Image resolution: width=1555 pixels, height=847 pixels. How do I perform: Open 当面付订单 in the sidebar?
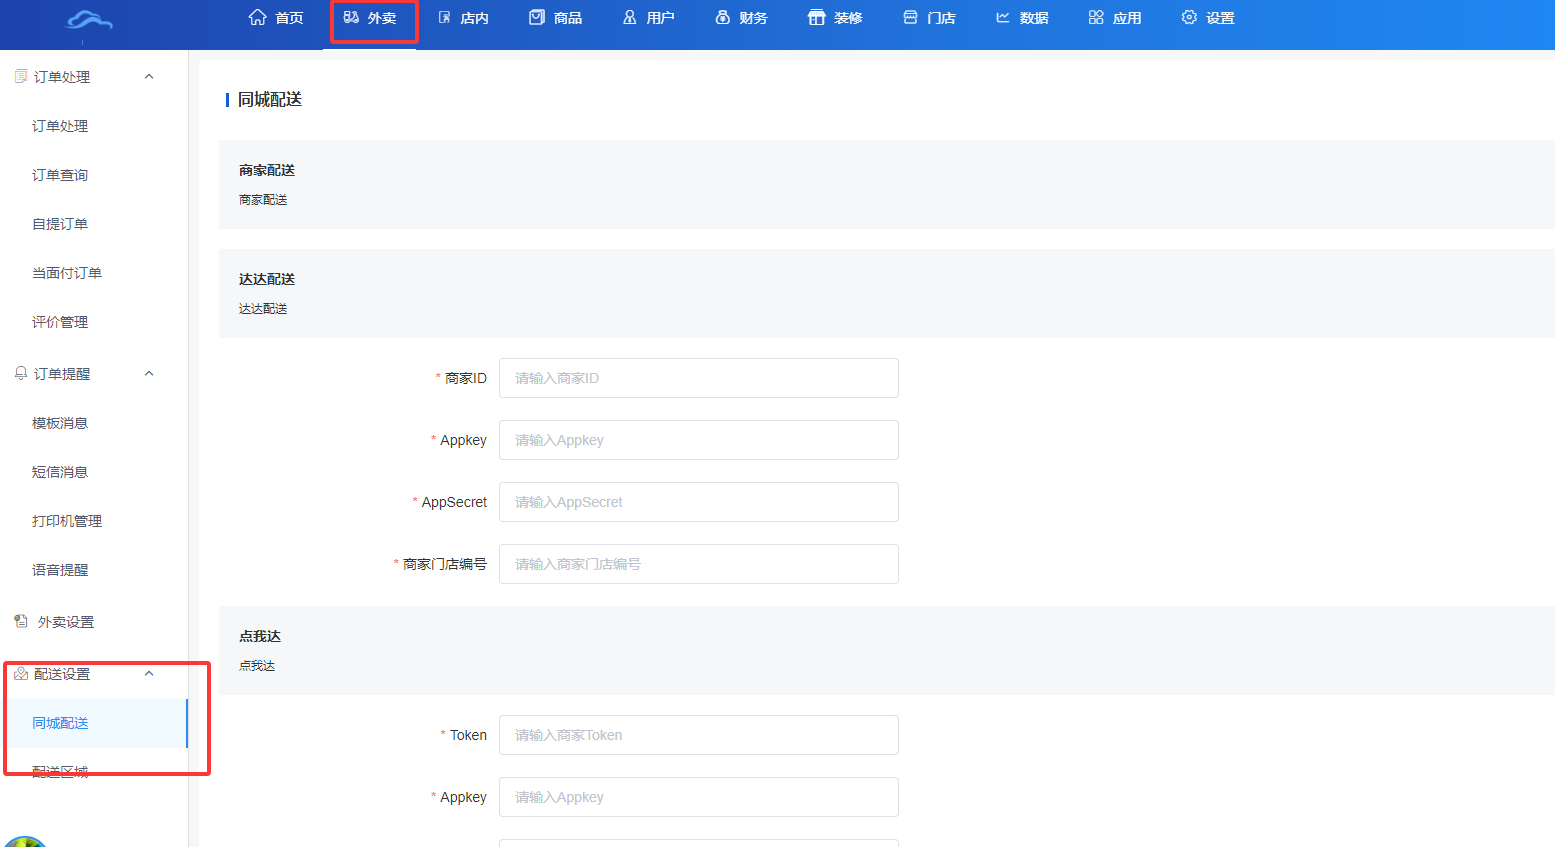click(67, 273)
